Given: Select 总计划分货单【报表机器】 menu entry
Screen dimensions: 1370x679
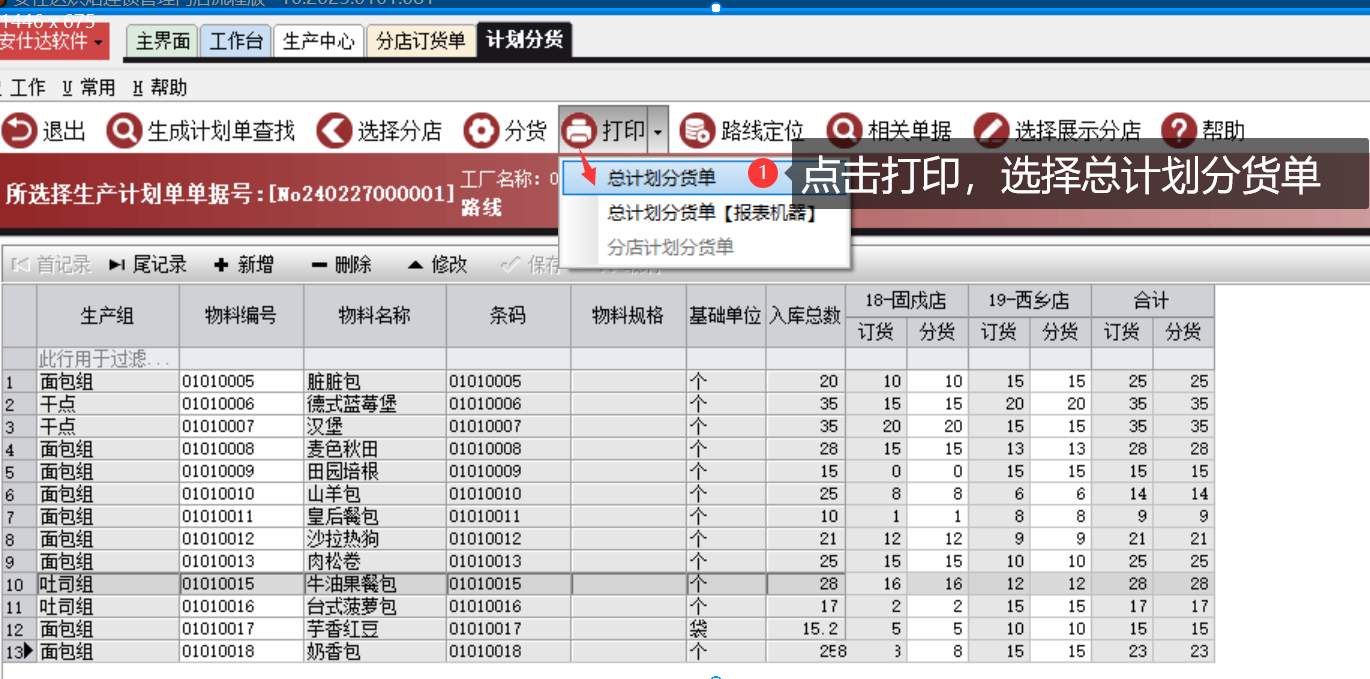Looking at the screenshot, I should click(712, 213).
